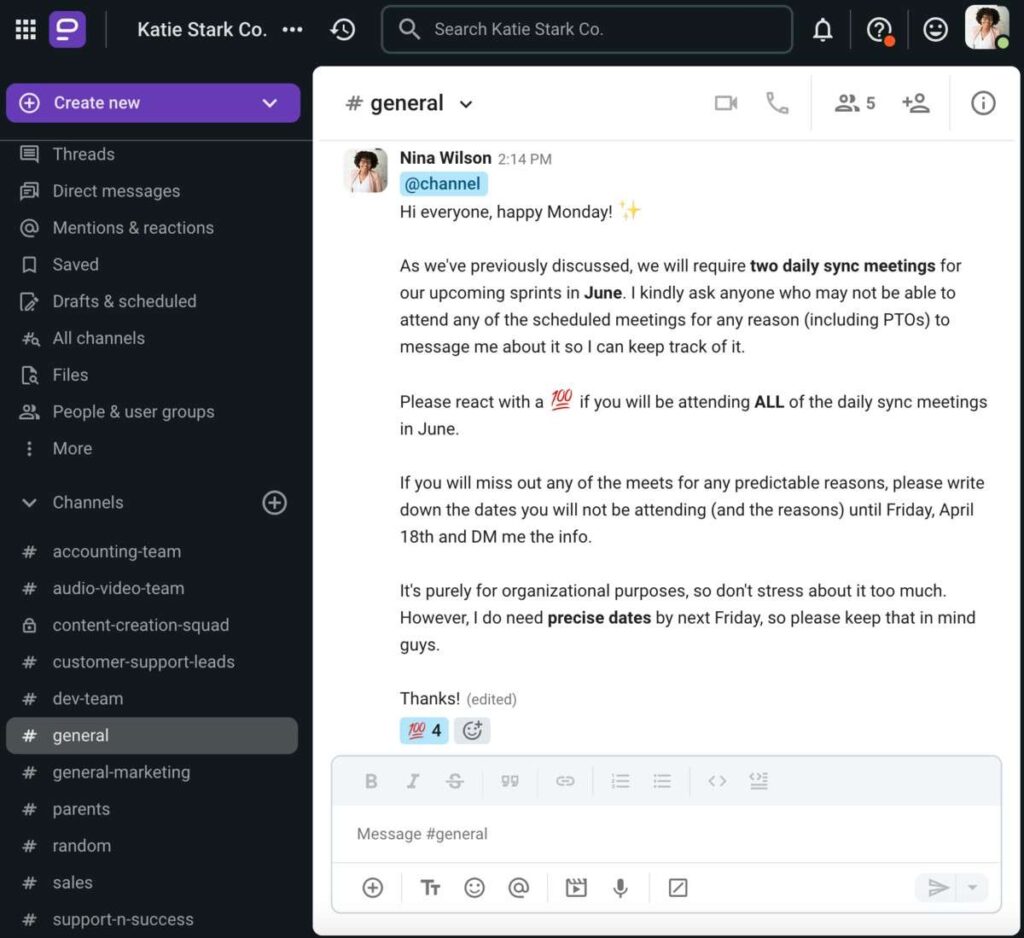Collapse the Channels section
This screenshot has width=1024, height=938.
click(x=30, y=503)
